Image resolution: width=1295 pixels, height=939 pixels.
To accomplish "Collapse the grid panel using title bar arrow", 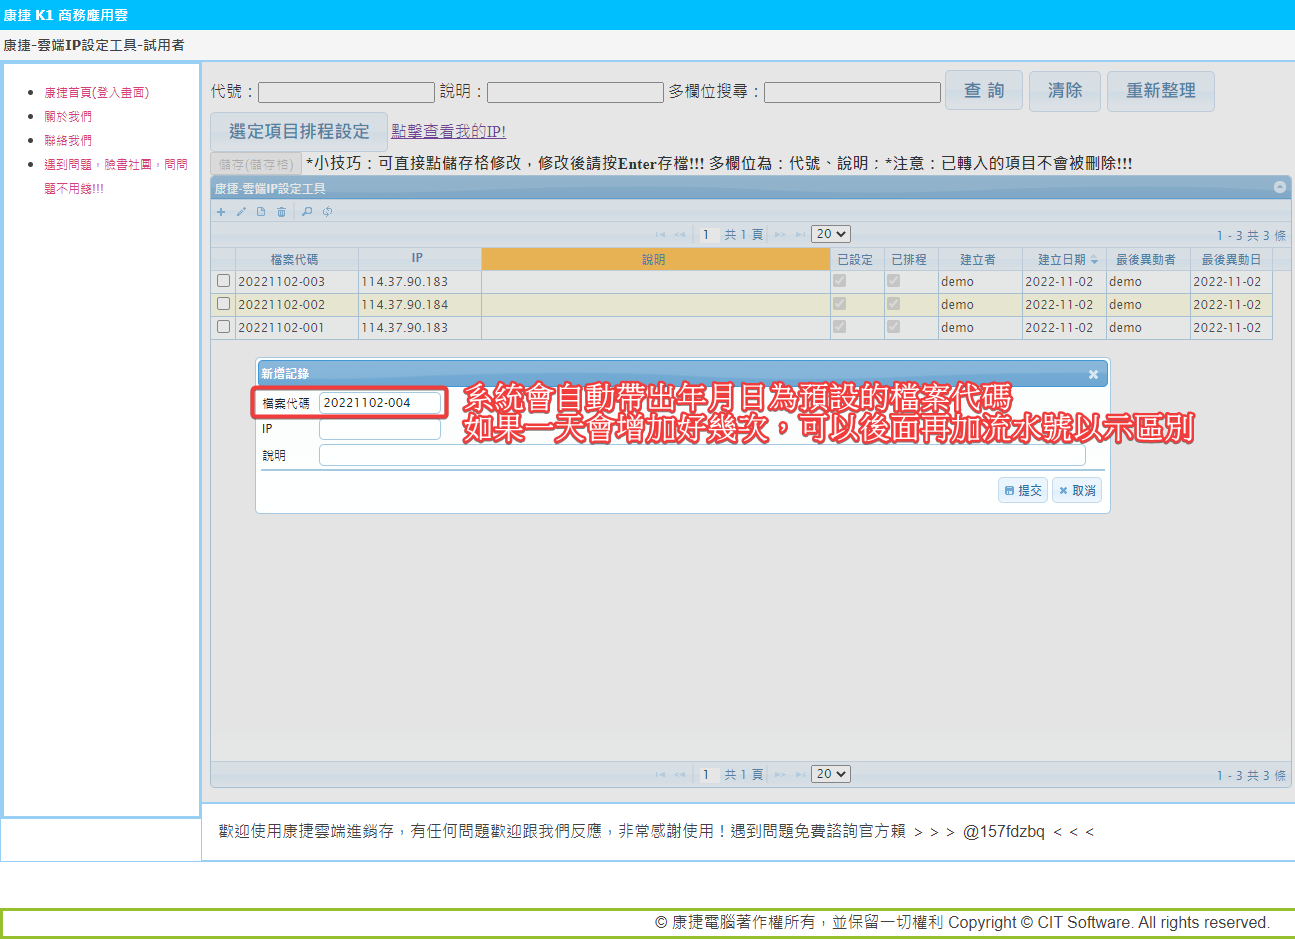I will pyautogui.click(x=1279, y=187).
